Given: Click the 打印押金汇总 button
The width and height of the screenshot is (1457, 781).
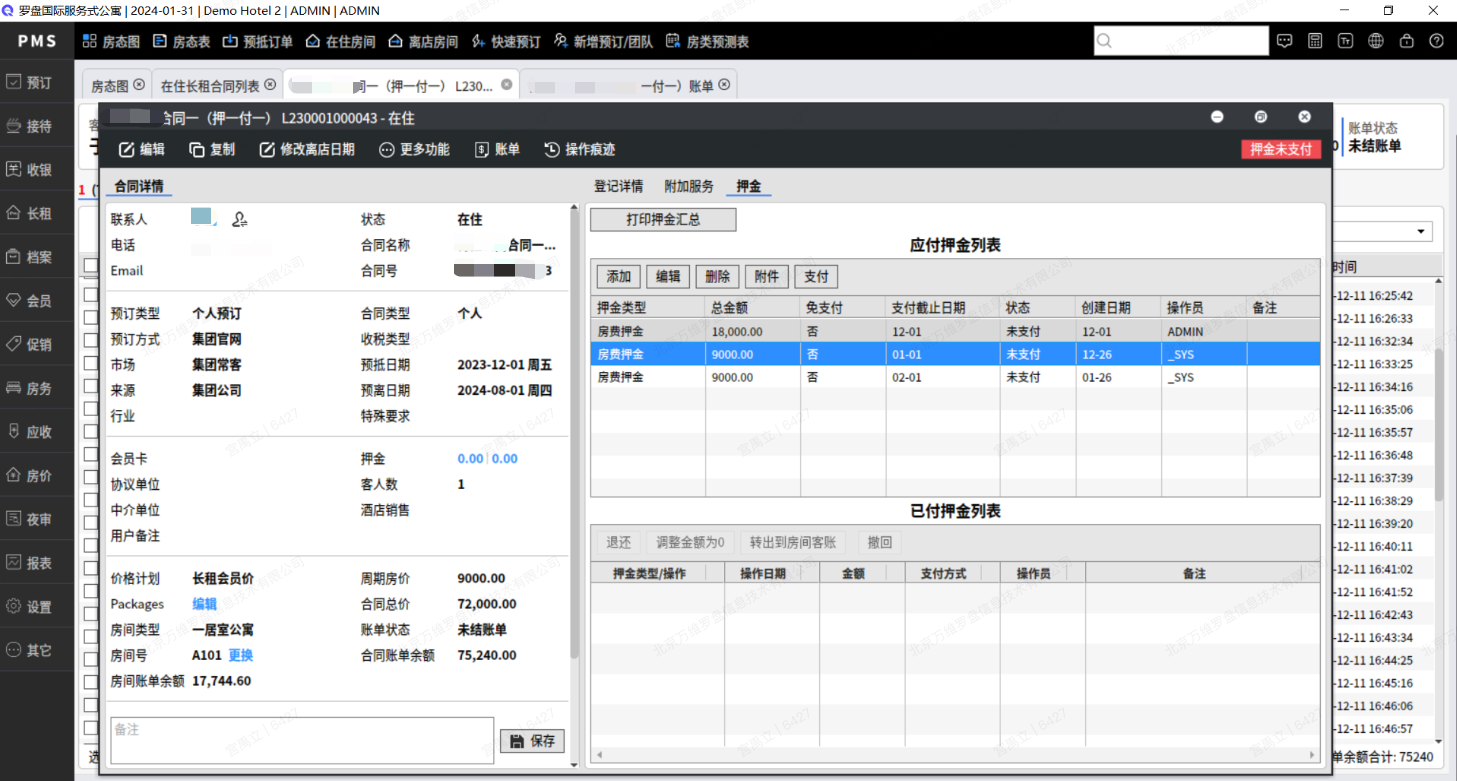Looking at the screenshot, I should pyautogui.click(x=663, y=219).
